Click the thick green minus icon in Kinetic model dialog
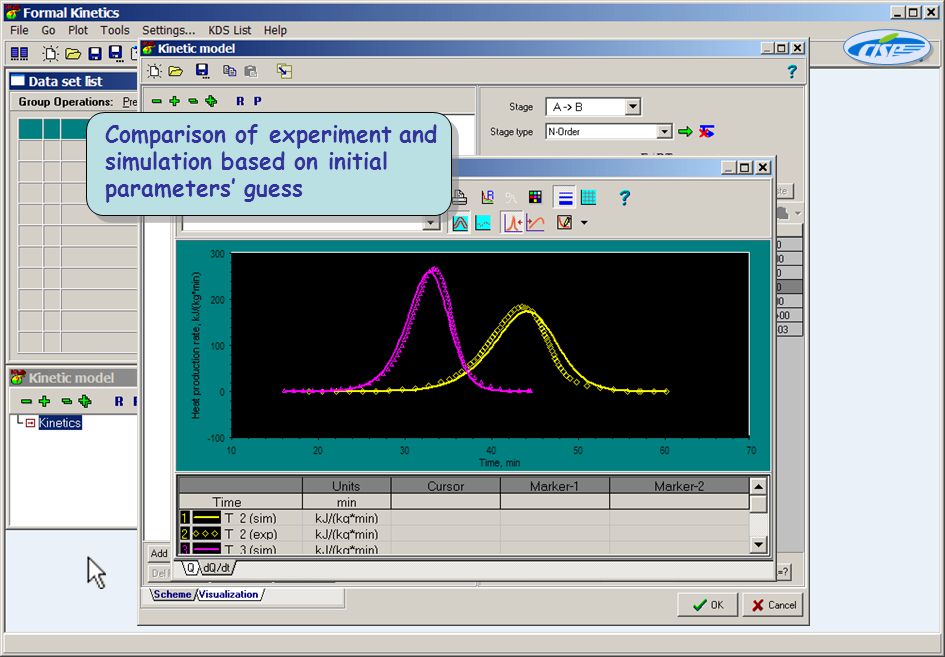Screen dimensions: 945x657 193,101
